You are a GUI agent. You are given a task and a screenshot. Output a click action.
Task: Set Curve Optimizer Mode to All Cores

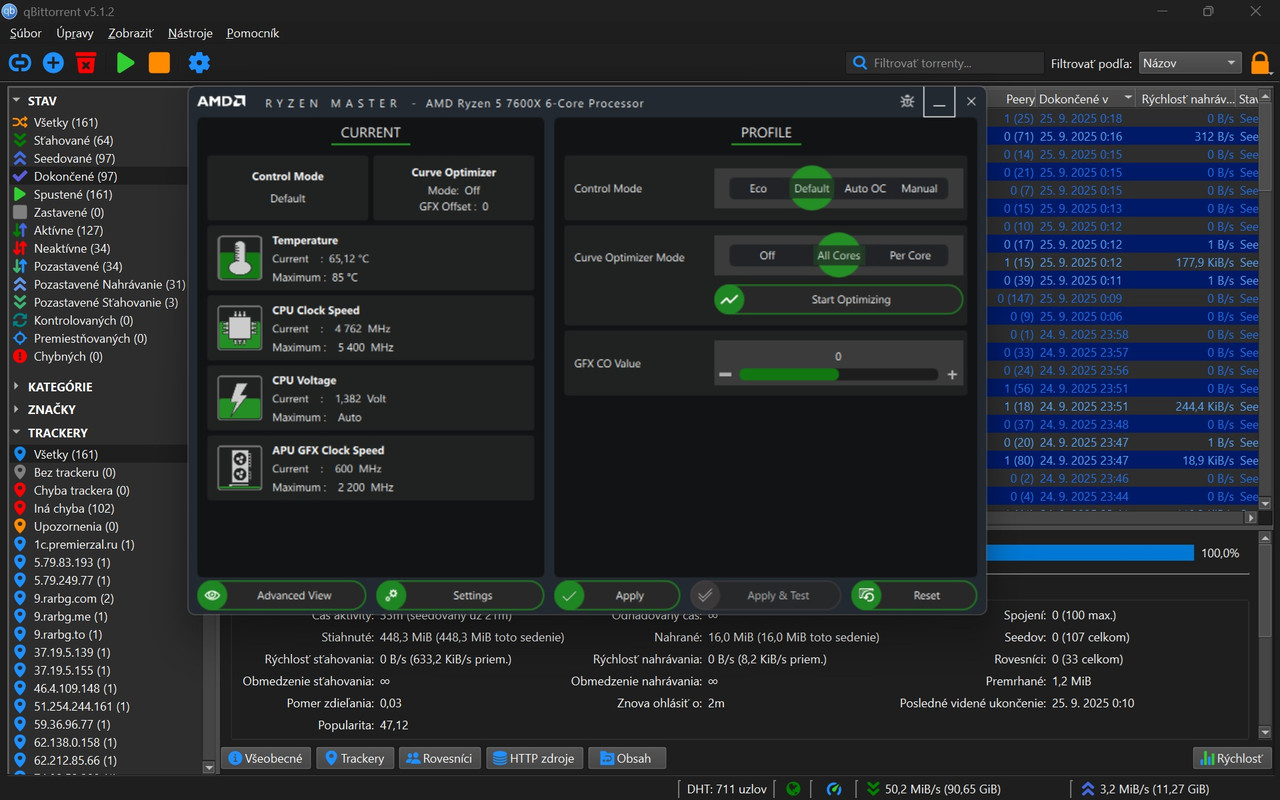click(838, 255)
